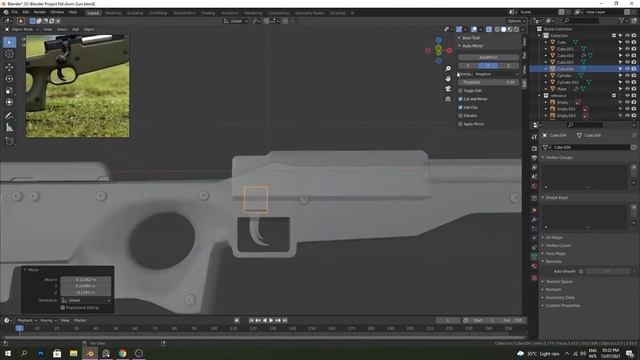The height and width of the screenshot is (360, 640).
Task: Click the Windows Start button
Action: tap(8, 353)
